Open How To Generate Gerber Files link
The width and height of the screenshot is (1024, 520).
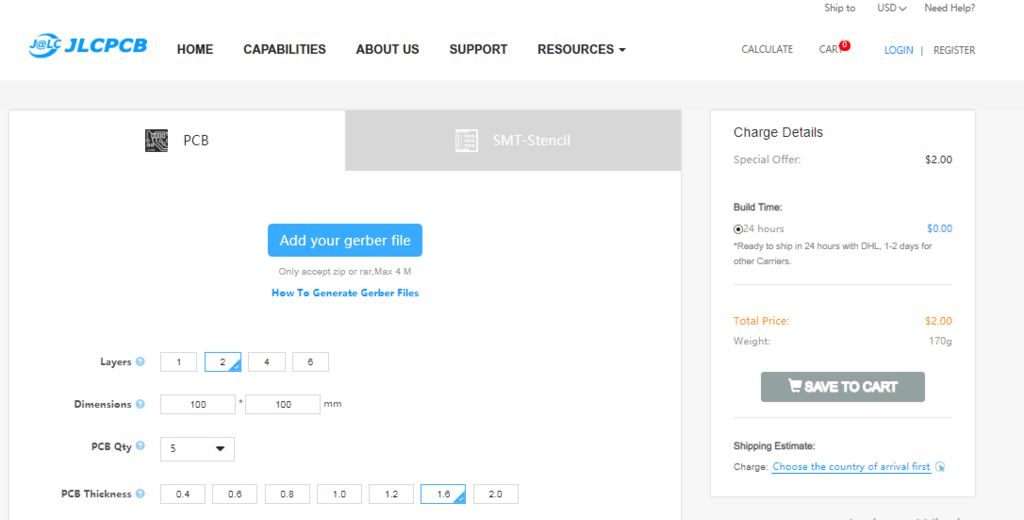point(345,293)
